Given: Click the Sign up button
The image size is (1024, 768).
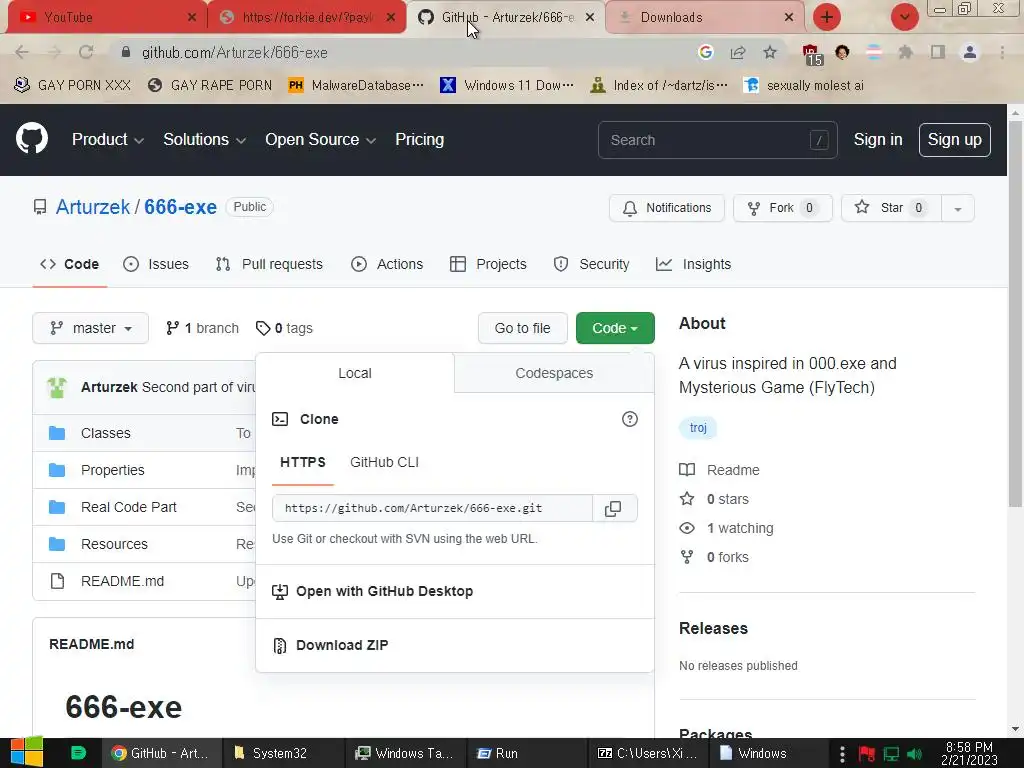Looking at the screenshot, I should [x=955, y=140].
